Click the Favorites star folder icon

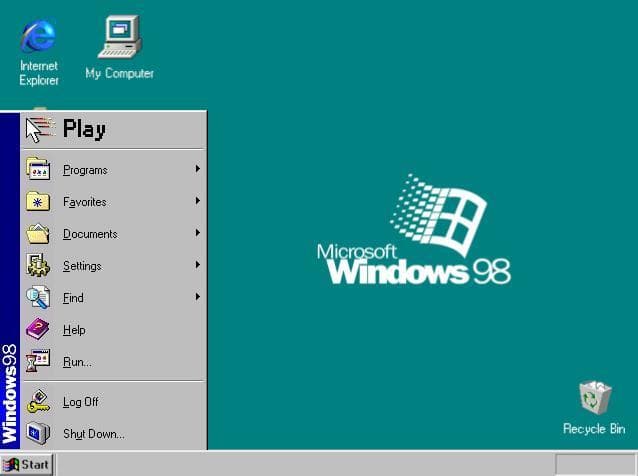[38, 201]
